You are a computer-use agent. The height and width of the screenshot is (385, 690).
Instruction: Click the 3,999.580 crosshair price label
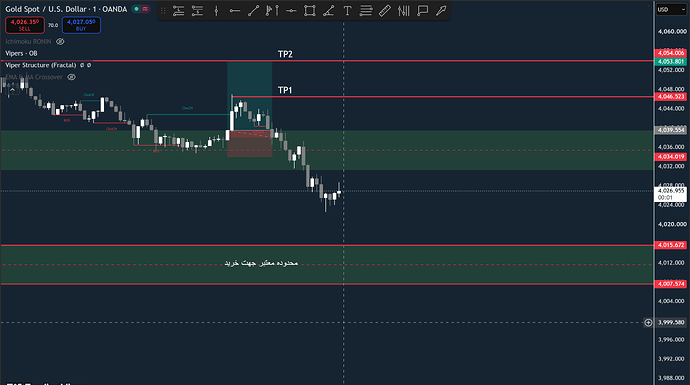tap(671, 322)
